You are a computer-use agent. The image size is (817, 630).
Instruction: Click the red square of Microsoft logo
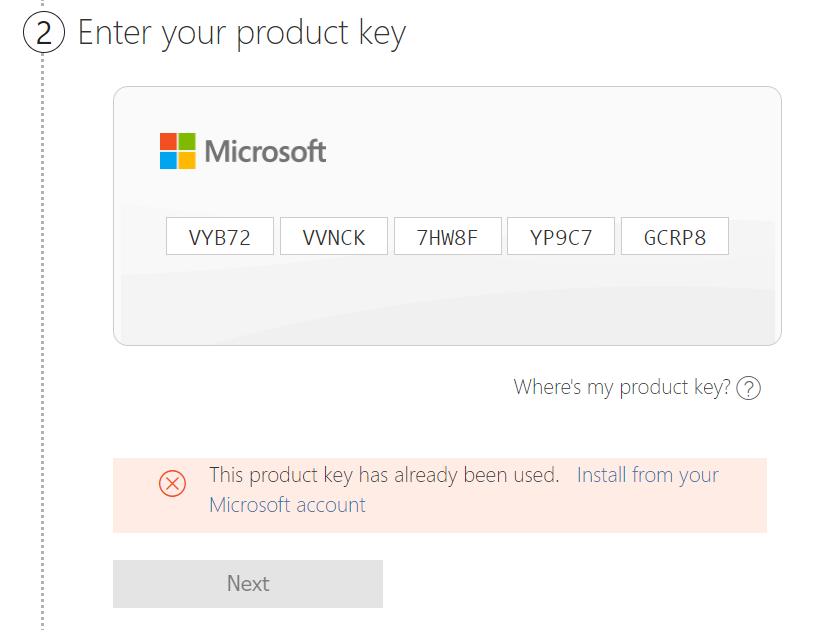click(168, 142)
